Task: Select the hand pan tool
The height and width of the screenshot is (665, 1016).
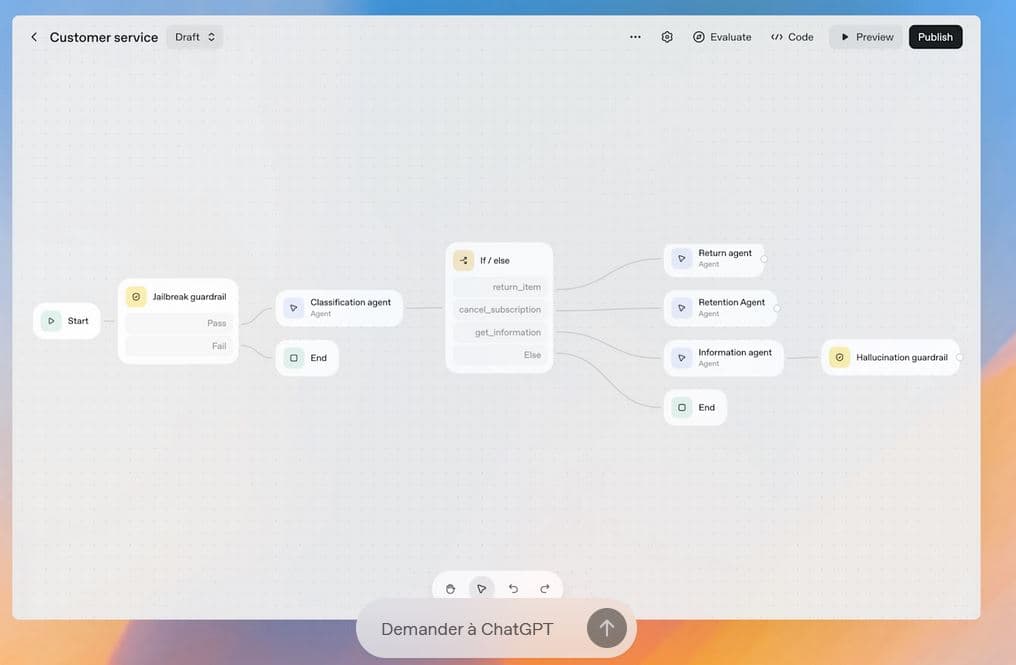Action: pyautogui.click(x=450, y=588)
